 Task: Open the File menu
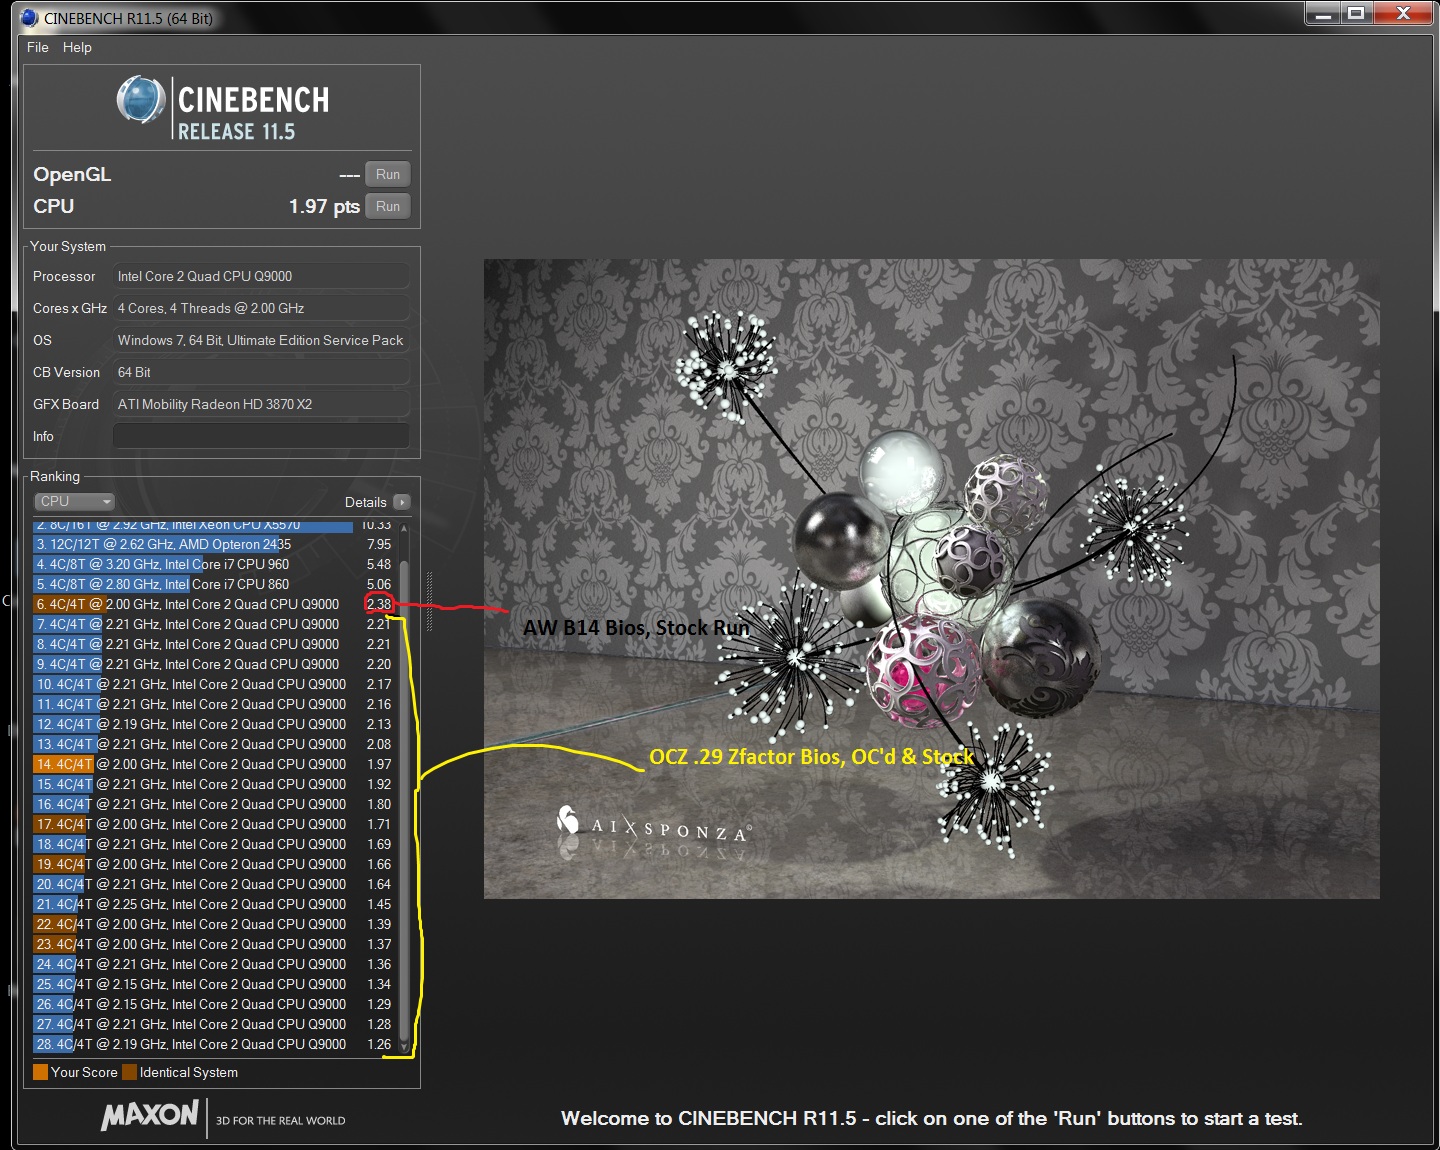[x=37, y=47]
